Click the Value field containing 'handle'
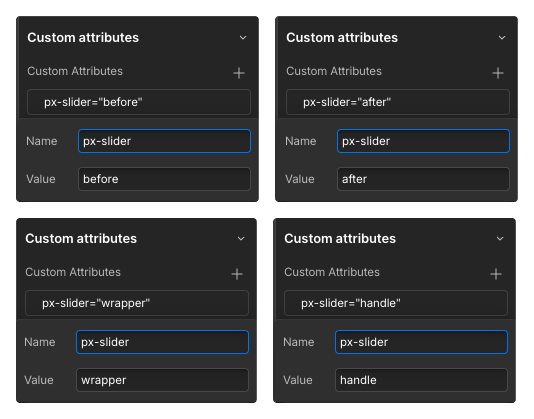 (x=421, y=380)
